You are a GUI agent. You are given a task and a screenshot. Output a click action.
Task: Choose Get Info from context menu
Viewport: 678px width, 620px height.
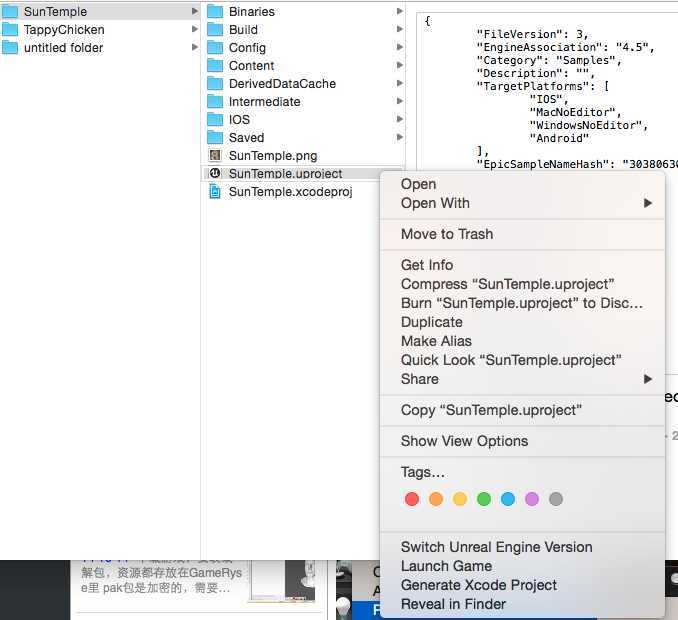click(522, 265)
